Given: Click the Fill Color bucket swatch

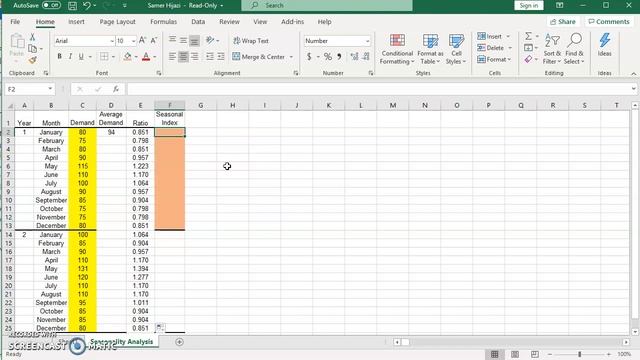Looking at the screenshot, I should 128,57.
